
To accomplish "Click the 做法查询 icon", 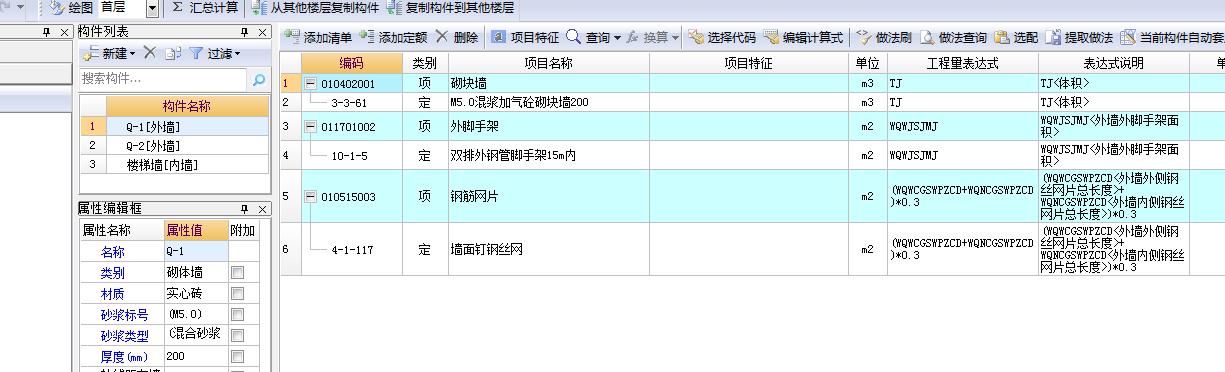I will tap(927, 37).
